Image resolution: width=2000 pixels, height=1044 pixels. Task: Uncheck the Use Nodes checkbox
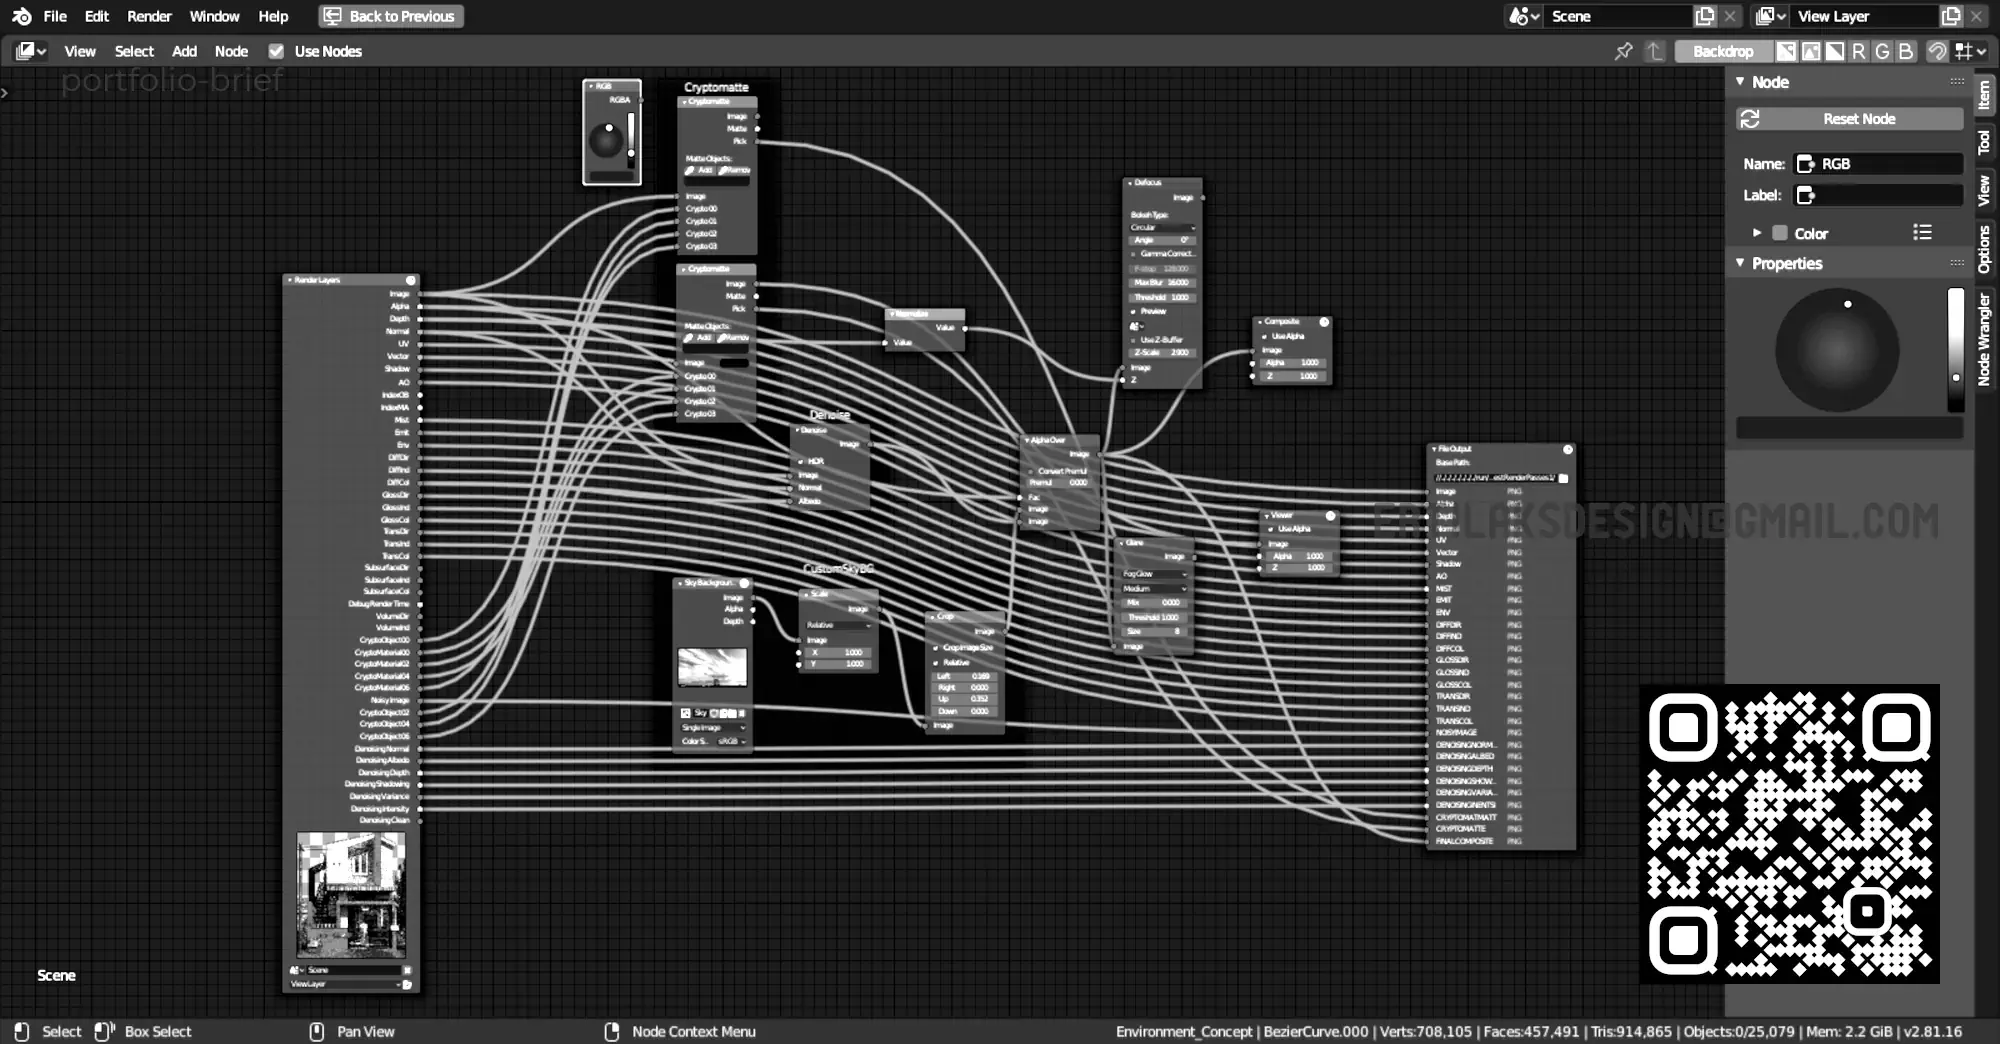pos(276,51)
